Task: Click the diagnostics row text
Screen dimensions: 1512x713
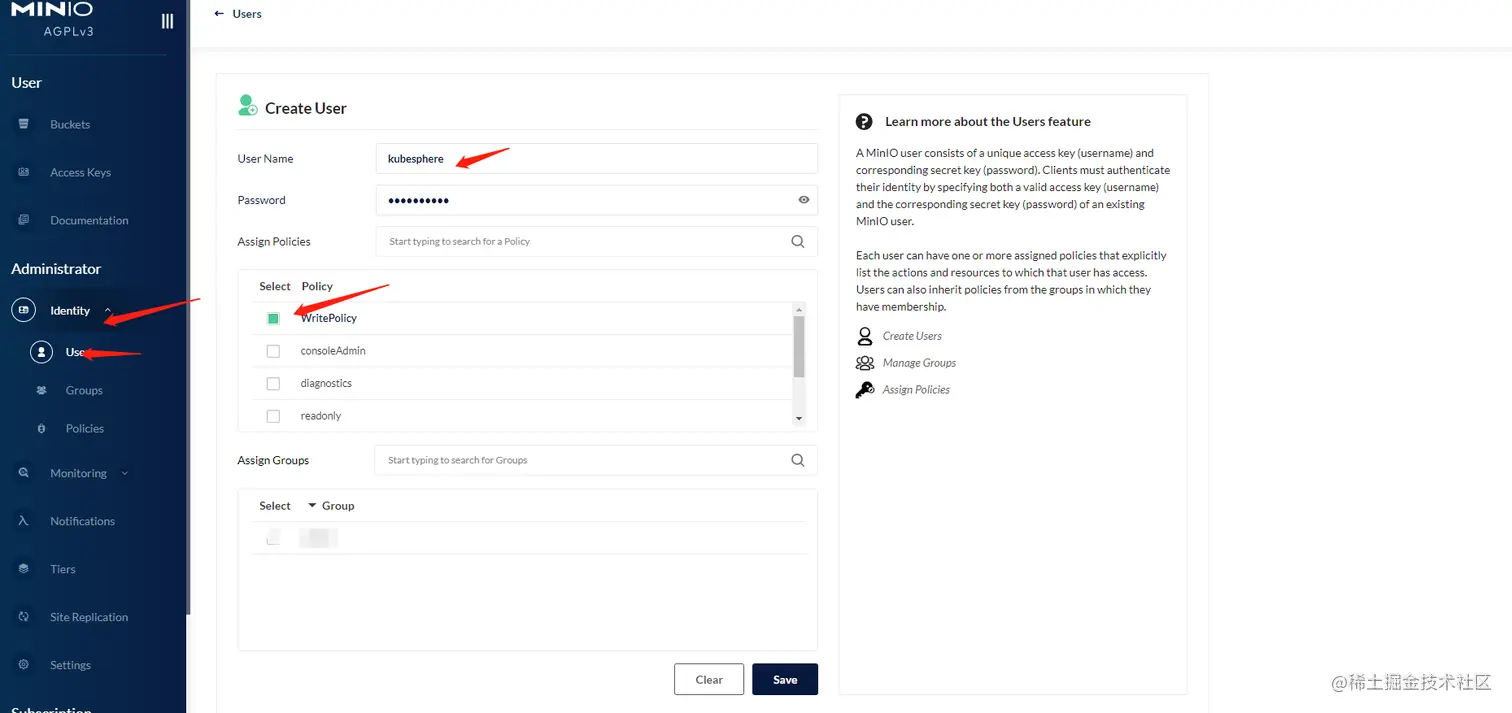Action: pos(326,383)
